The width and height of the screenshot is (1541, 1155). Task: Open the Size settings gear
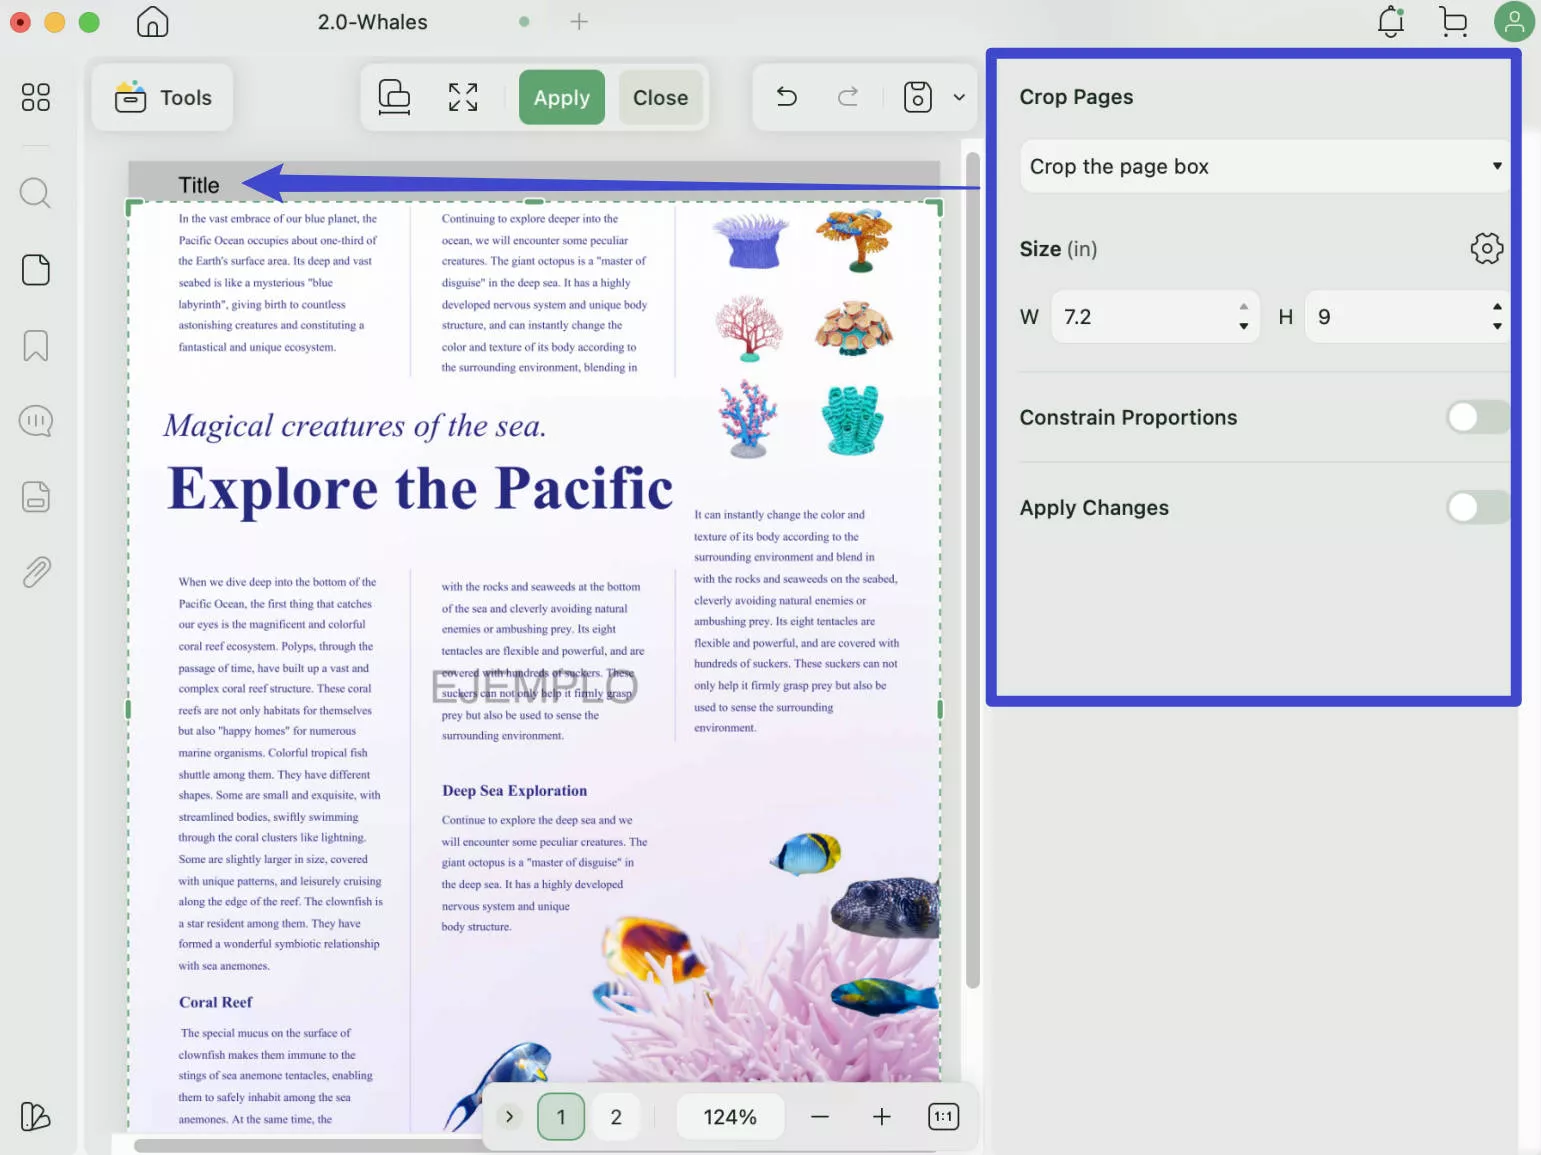tap(1486, 248)
